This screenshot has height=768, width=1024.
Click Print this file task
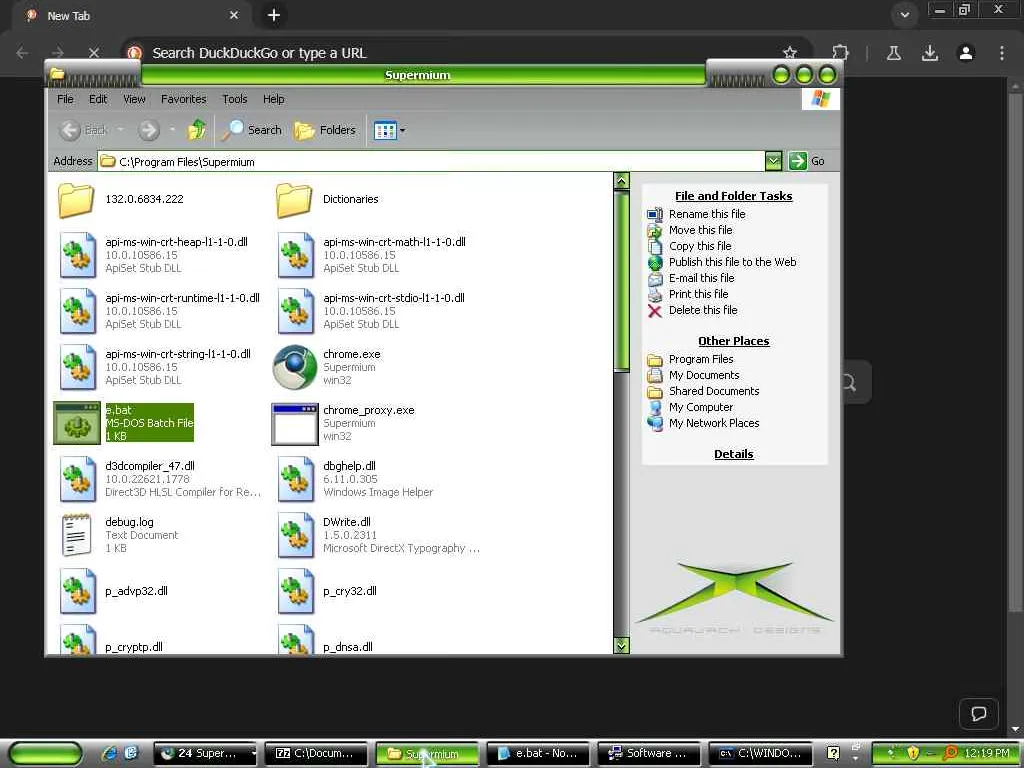pos(698,294)
